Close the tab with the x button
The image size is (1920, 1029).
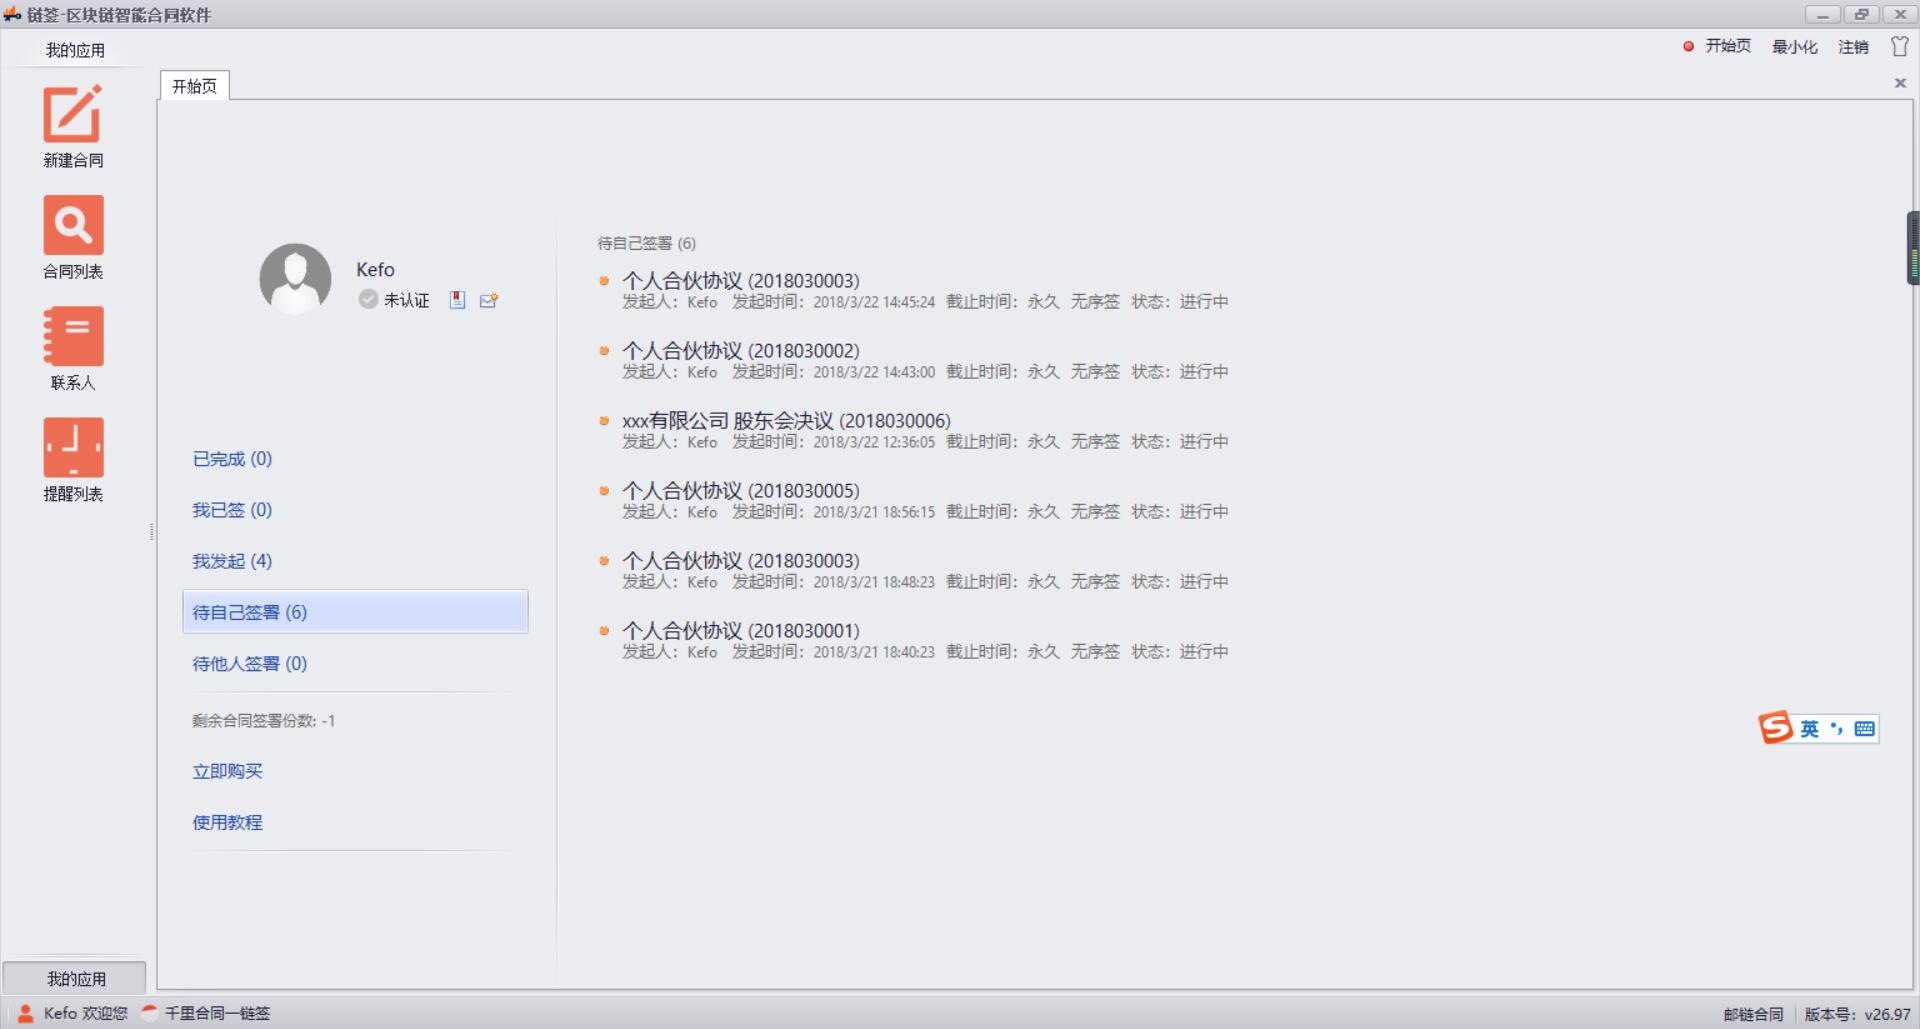1900,83
